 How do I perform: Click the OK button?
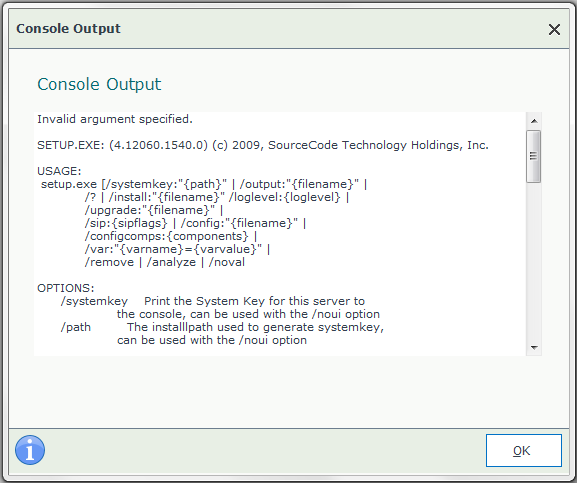(x=524, y=451)
